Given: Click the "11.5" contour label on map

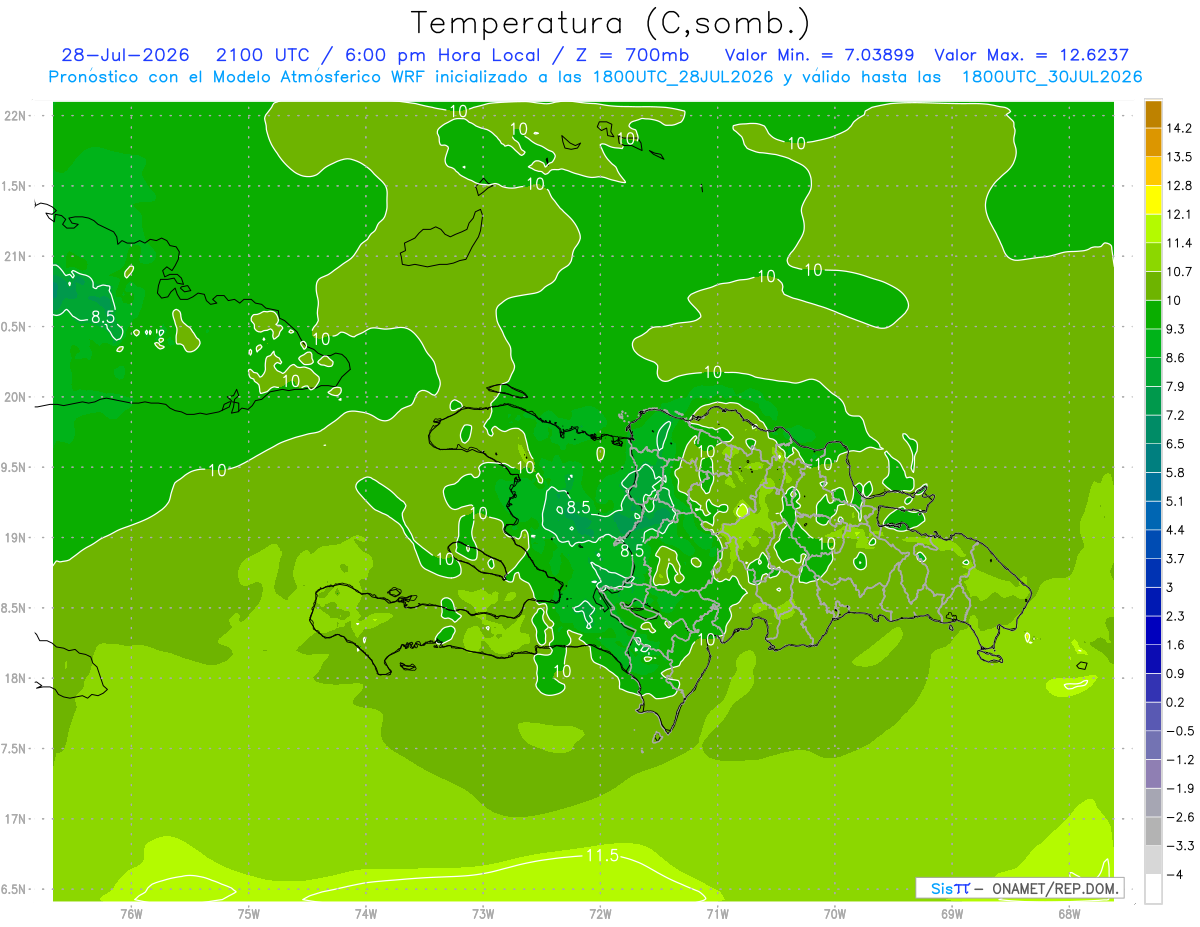Looking at the screenshot, I should tap(602, 856).
